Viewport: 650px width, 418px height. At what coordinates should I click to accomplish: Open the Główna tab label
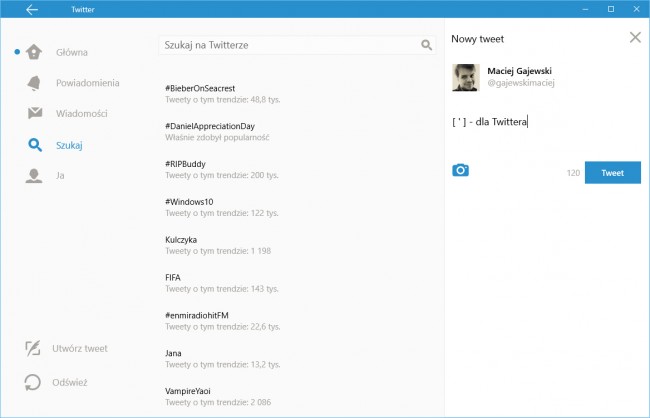(x=72, y=52)
